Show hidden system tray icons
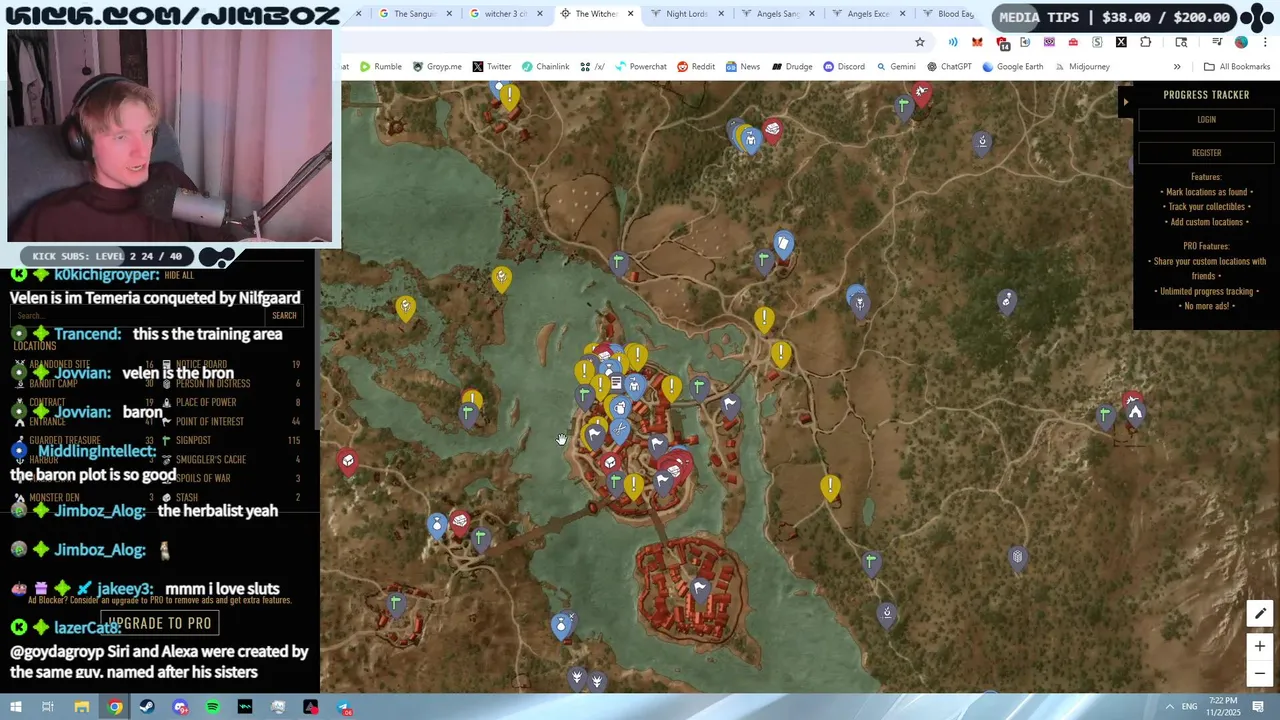Image resolution: width=1280 pixels, height=720 pixels. click(x=1170, y=707)
